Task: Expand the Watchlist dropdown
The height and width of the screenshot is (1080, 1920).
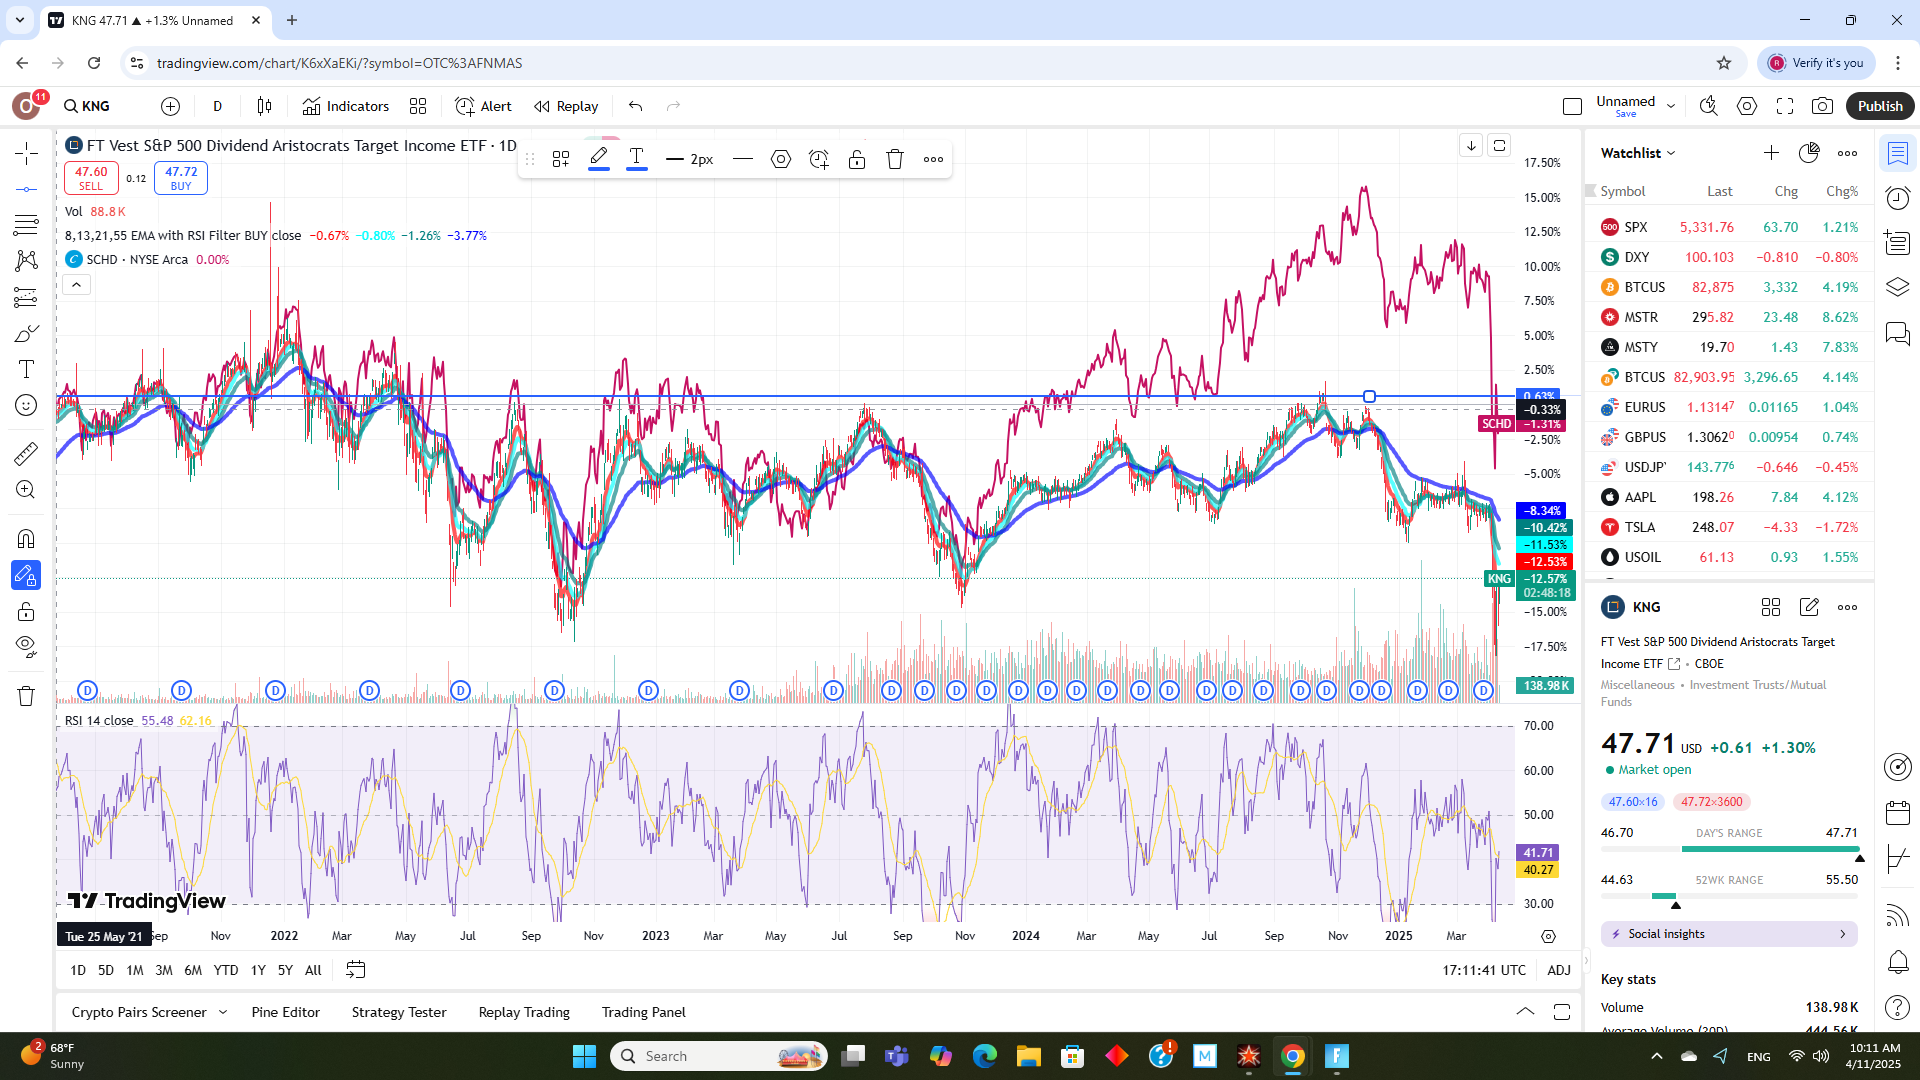Action: [1638, 153]
